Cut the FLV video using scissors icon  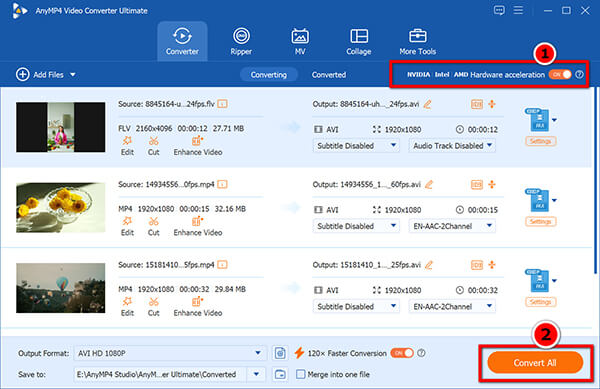pos(153,146)
